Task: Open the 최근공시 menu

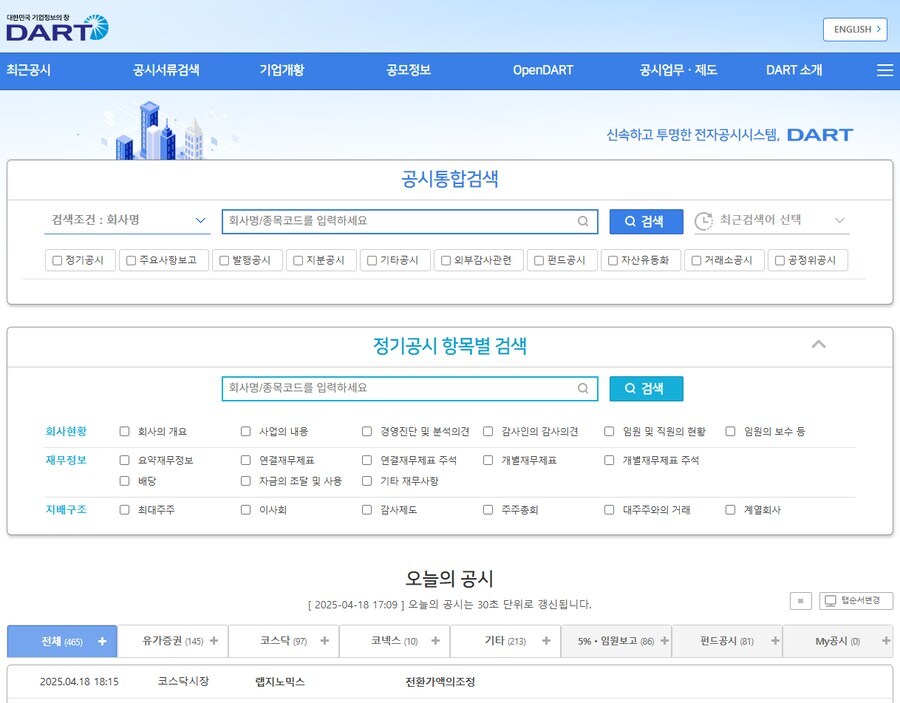Action: (x=29, y=70)
